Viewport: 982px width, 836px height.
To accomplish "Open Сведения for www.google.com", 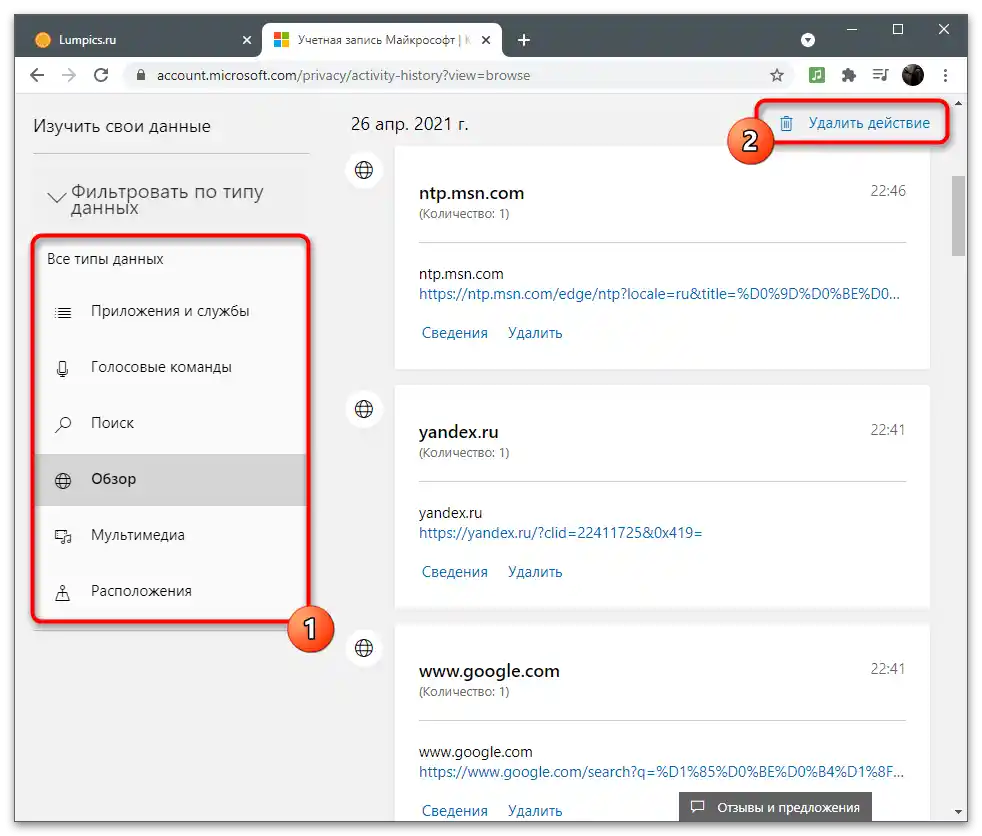I will (455, 811).
